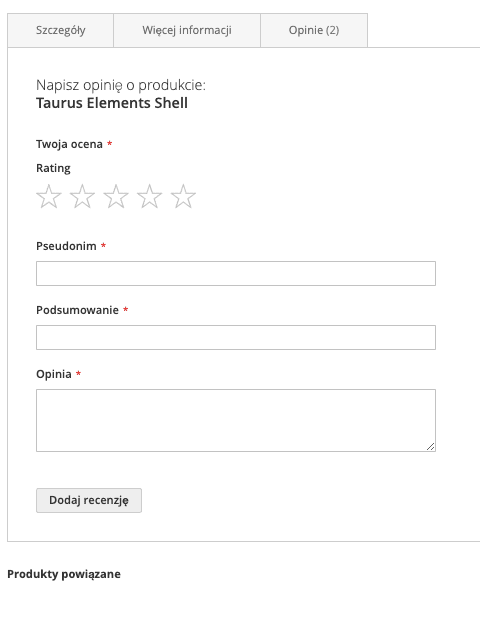The image size is (480, 628).
Task: Click the Rating label text
Action: pos(53,168)
